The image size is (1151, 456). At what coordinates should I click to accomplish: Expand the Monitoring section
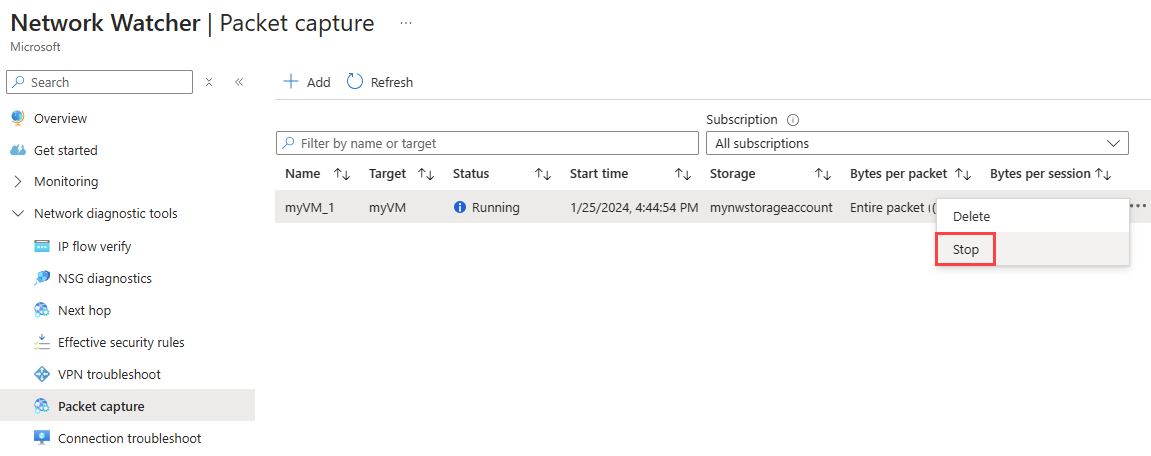coord(18,181)
